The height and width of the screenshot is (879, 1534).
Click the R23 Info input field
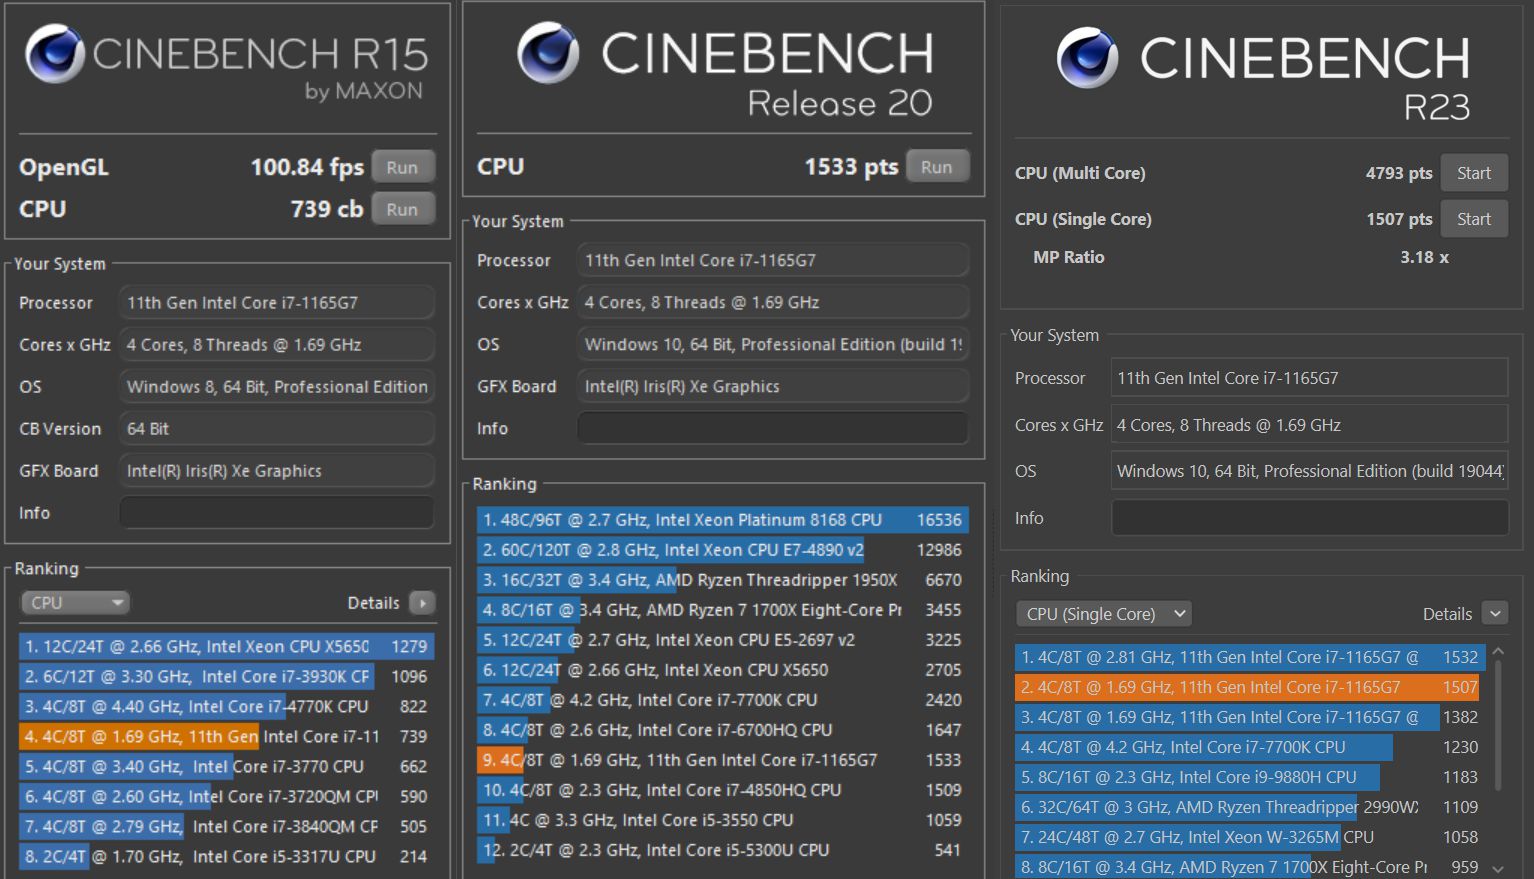pos(1309,518)
